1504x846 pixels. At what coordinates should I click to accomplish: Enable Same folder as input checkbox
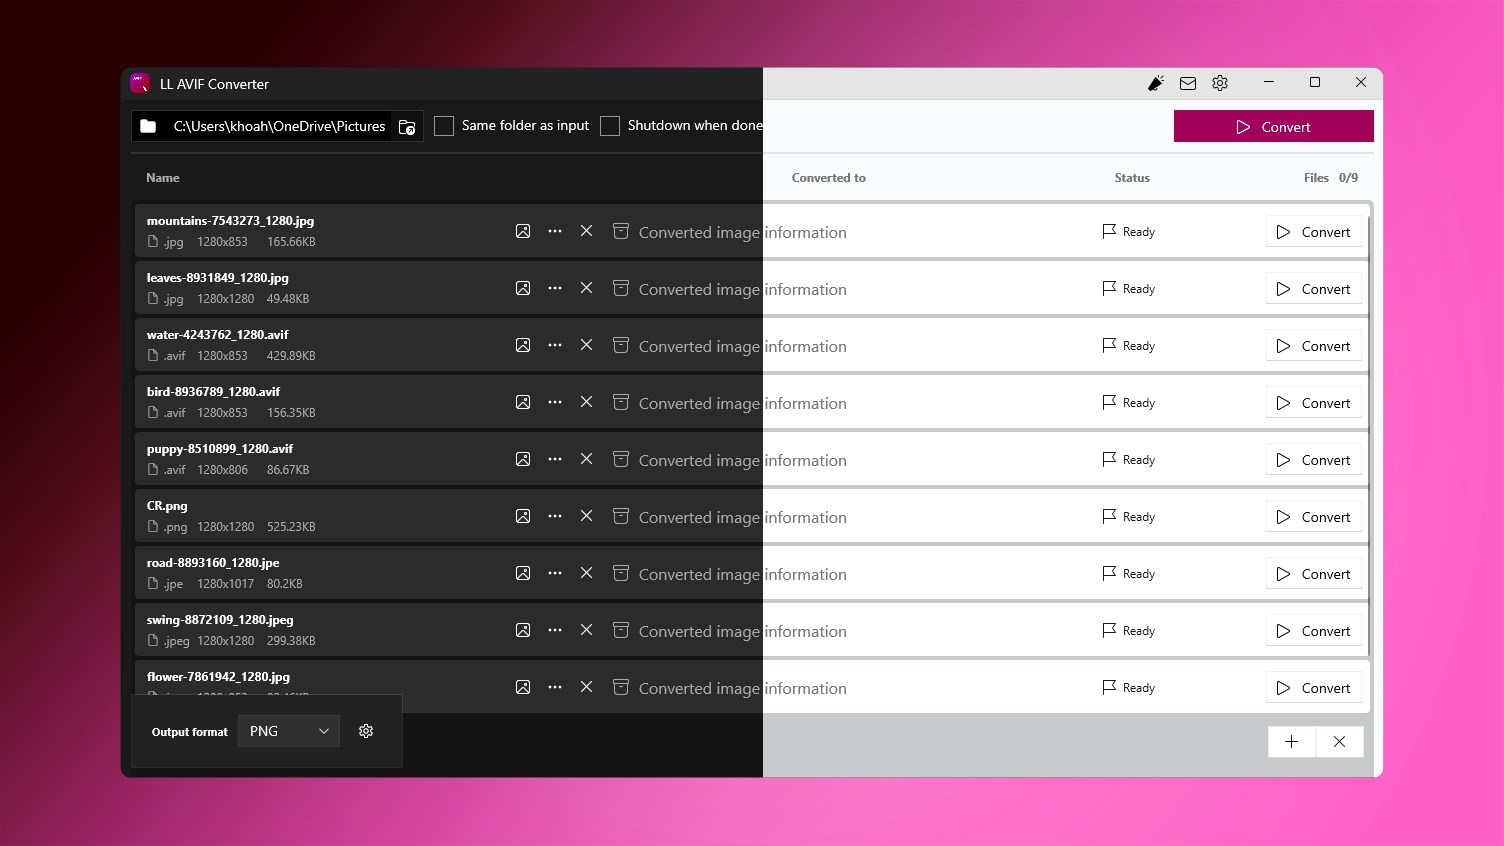coord(444,126)
